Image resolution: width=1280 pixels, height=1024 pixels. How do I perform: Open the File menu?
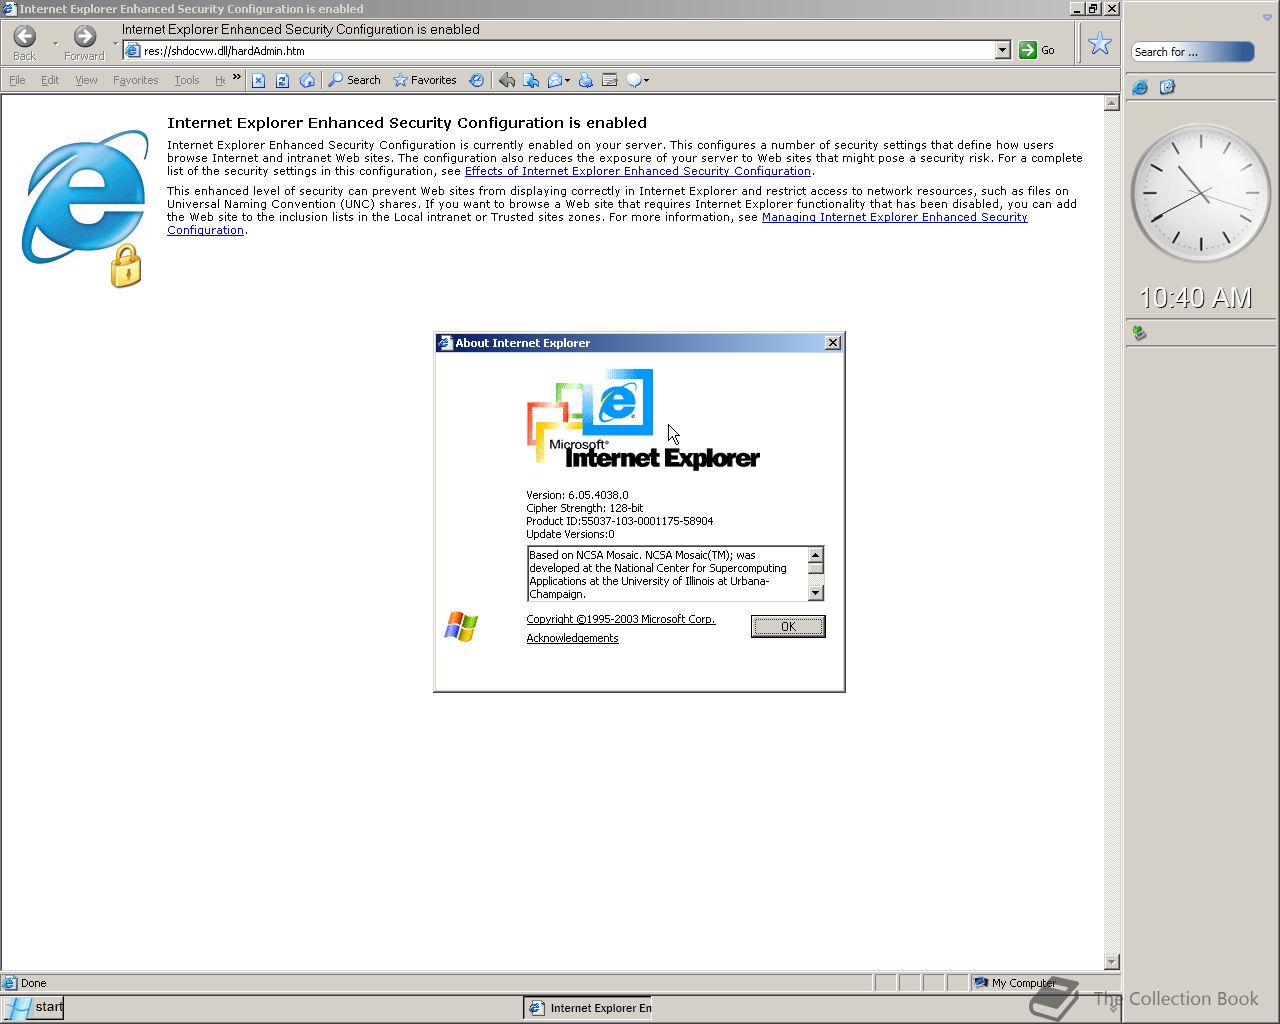(x=17, y=80)
